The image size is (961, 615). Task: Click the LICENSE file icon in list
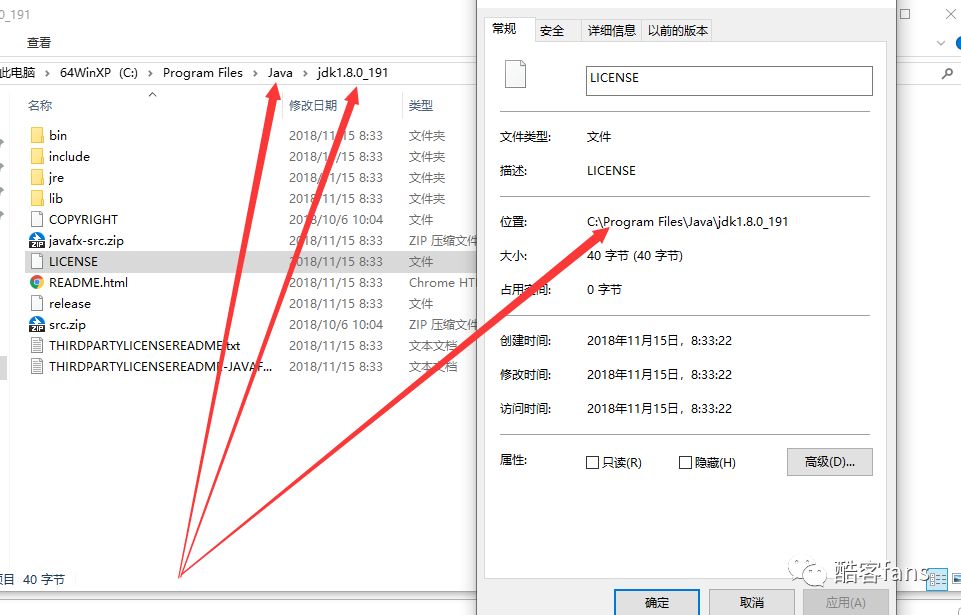(37, 261)
